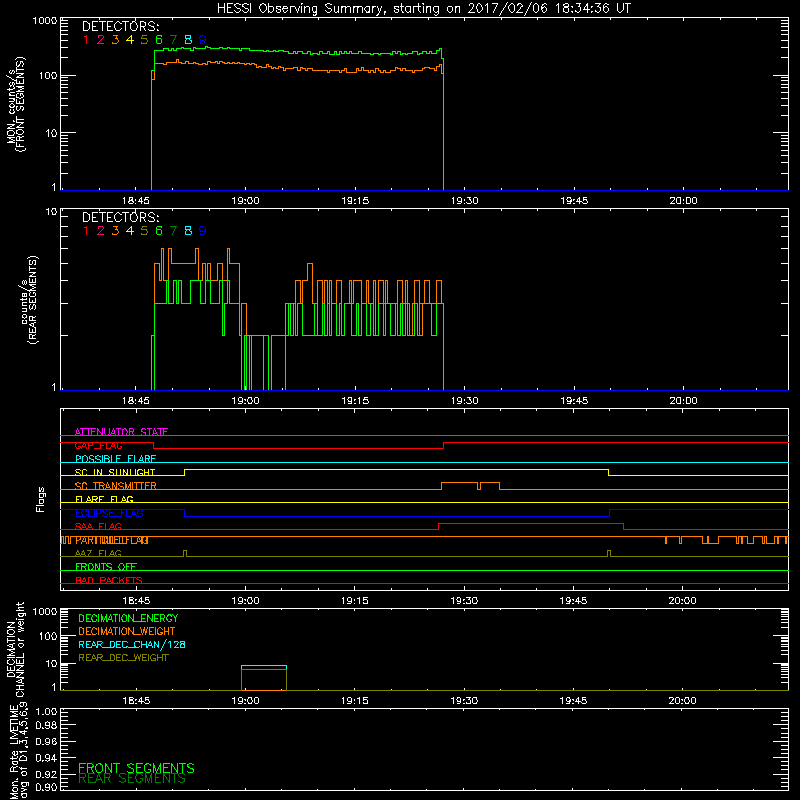Click detector 9 in the front segments legend
The image size is (800, 800).
pyautogui.click(x=203, y=40)
